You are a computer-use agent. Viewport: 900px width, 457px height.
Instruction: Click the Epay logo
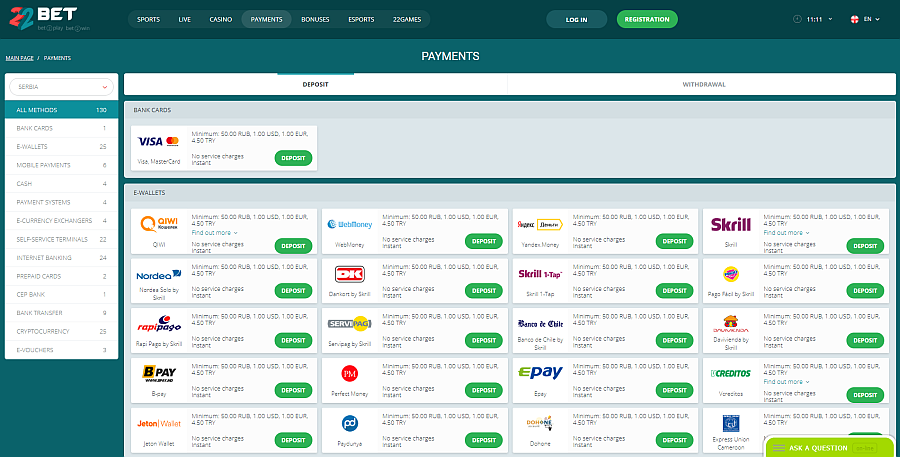coord(540,373)
